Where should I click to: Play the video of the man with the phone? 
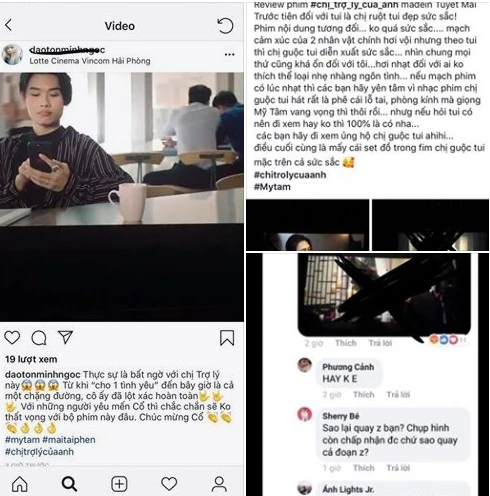[122, 197]
